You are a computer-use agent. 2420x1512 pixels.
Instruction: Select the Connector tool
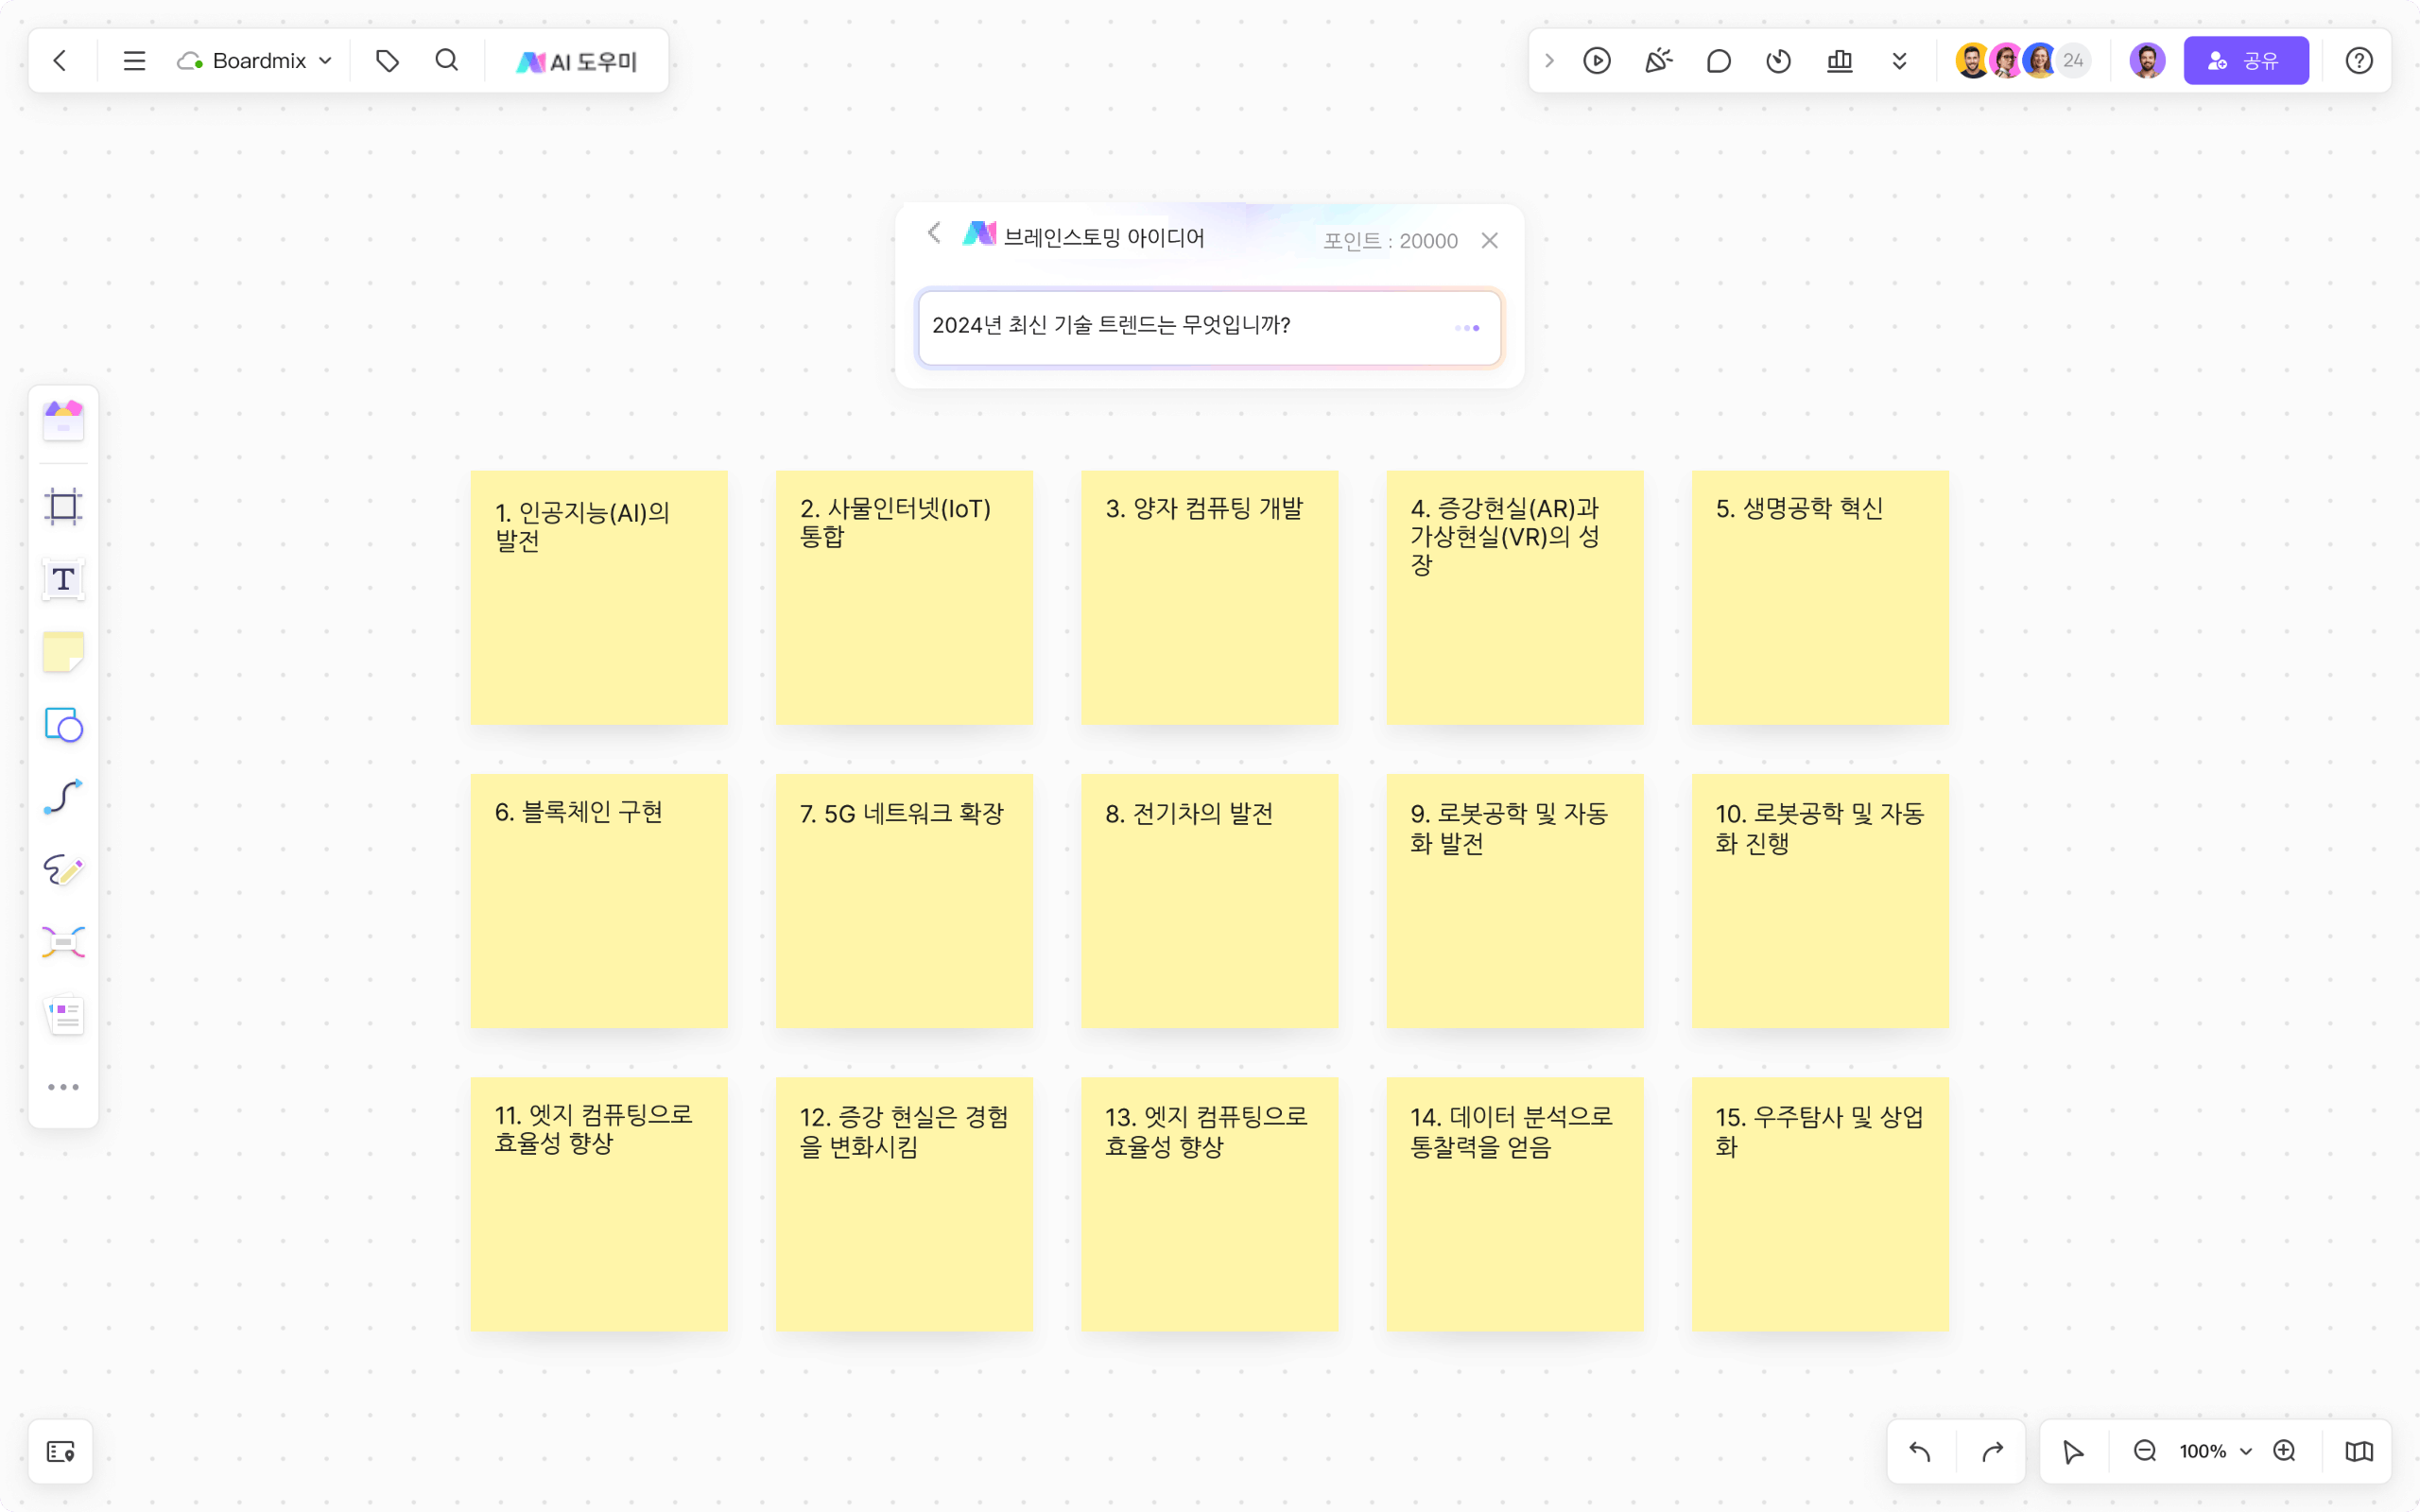click(62, 795)
